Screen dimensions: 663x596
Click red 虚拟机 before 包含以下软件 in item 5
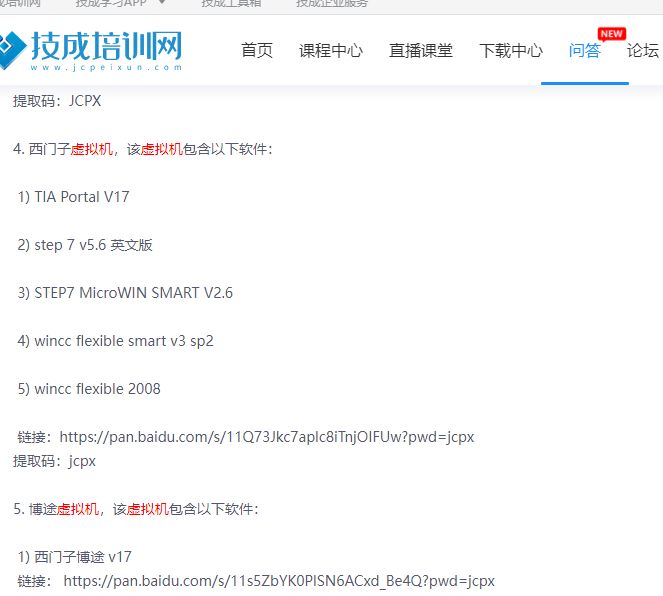[x=148, y=509]
